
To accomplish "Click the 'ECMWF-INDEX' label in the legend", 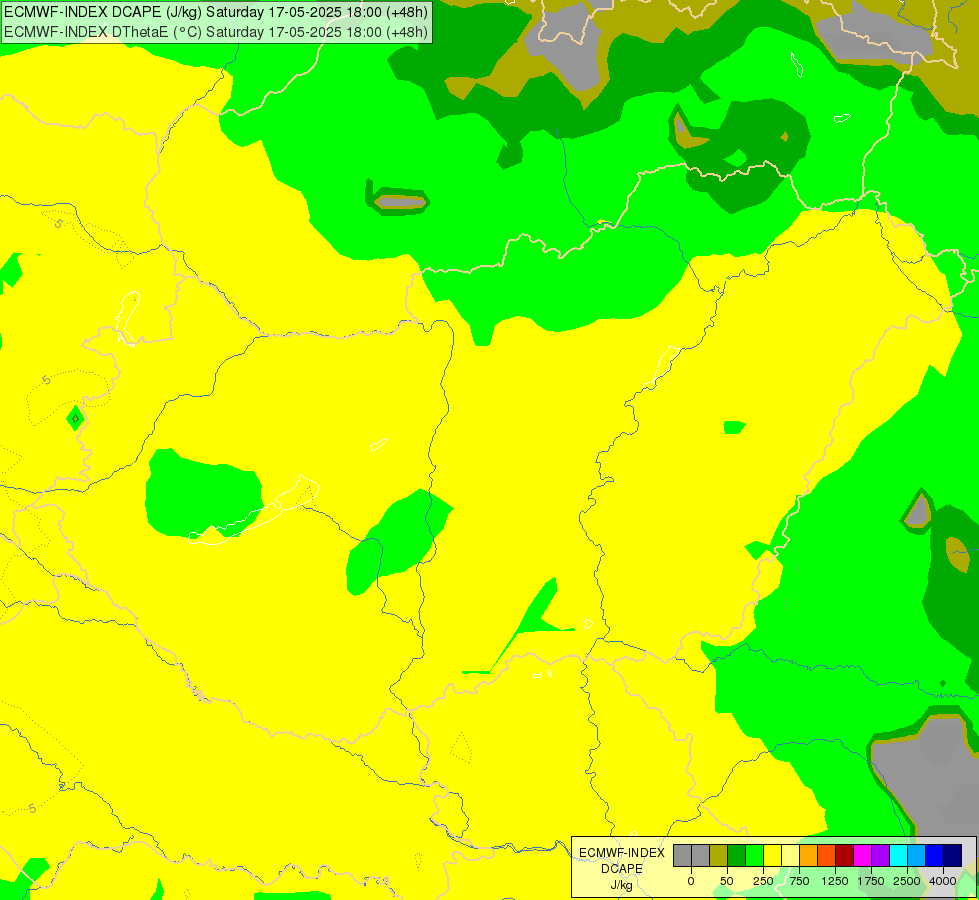I will click(x=622, y=853).
